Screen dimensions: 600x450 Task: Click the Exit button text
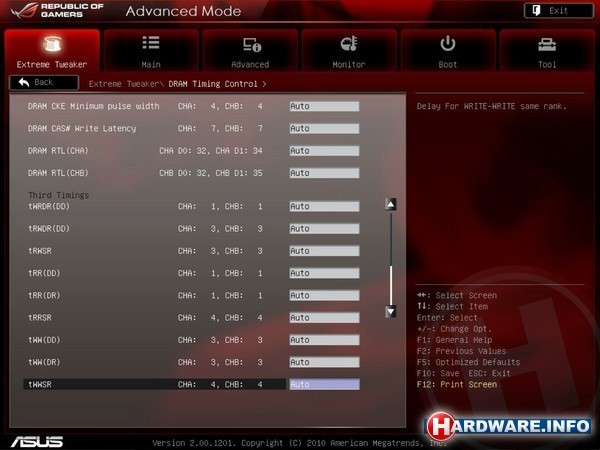coord(559,11)
